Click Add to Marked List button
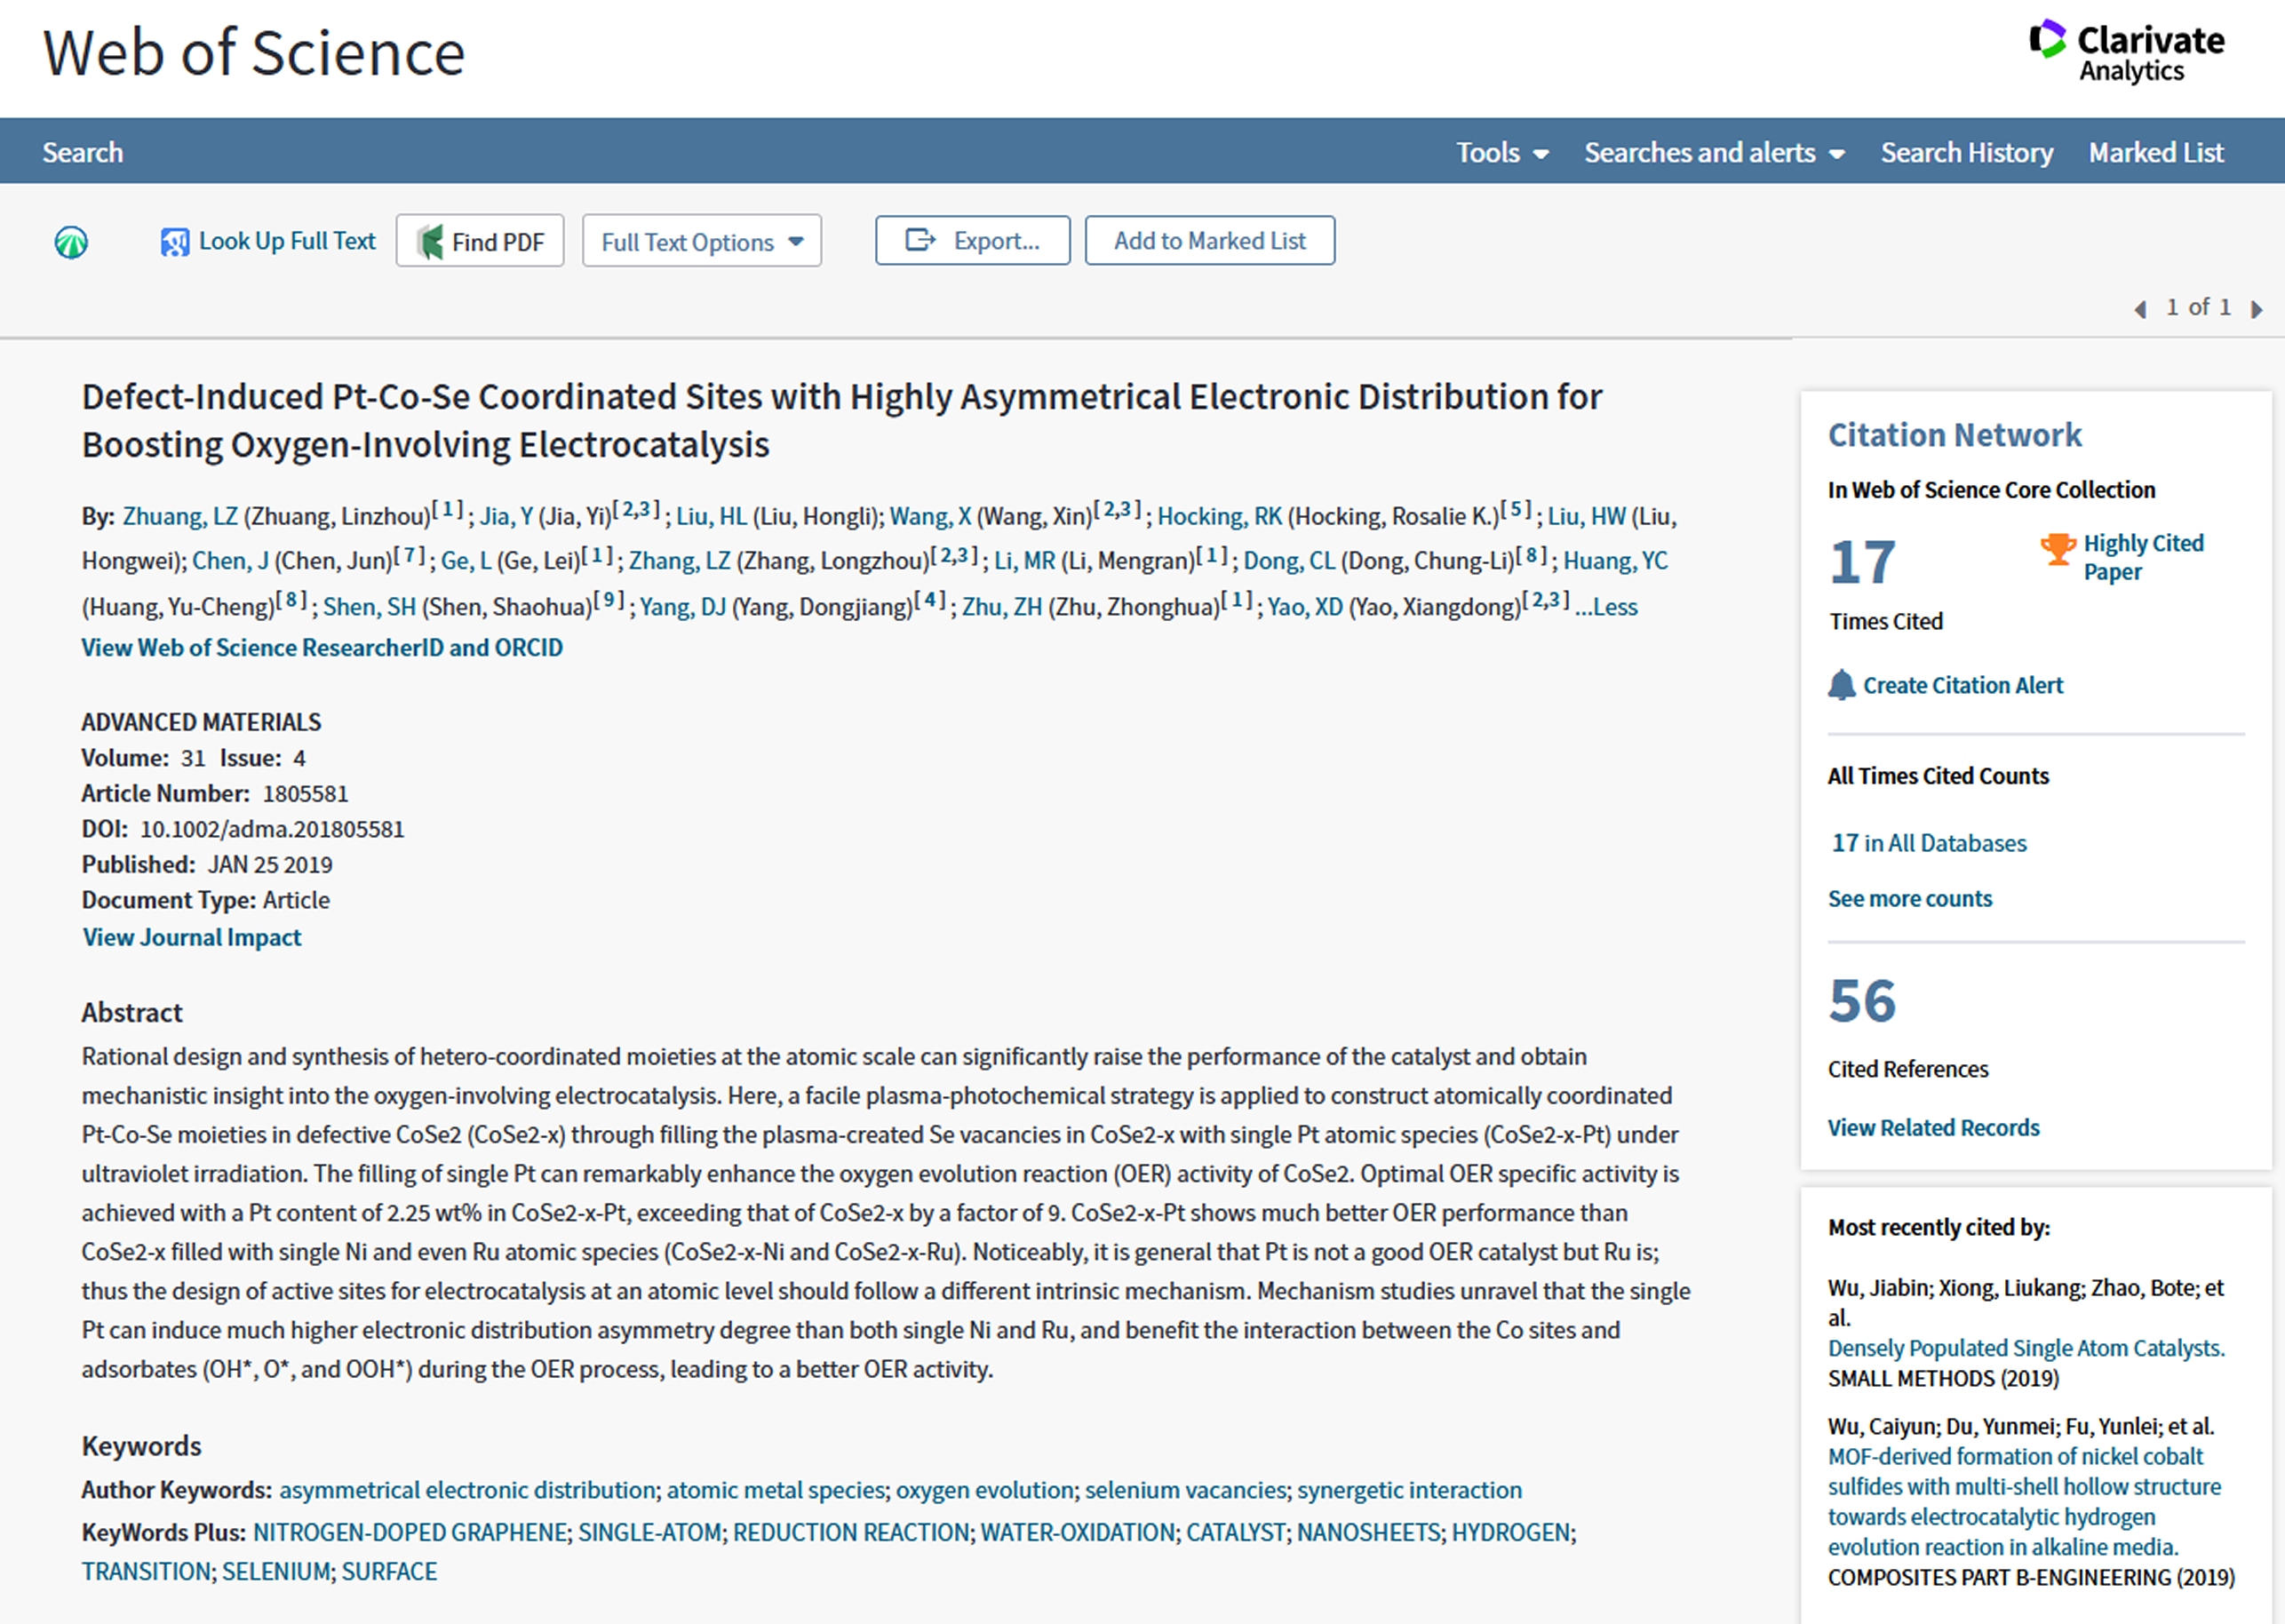This screenshot has width=2285, height=1624. click(1209, 240)
